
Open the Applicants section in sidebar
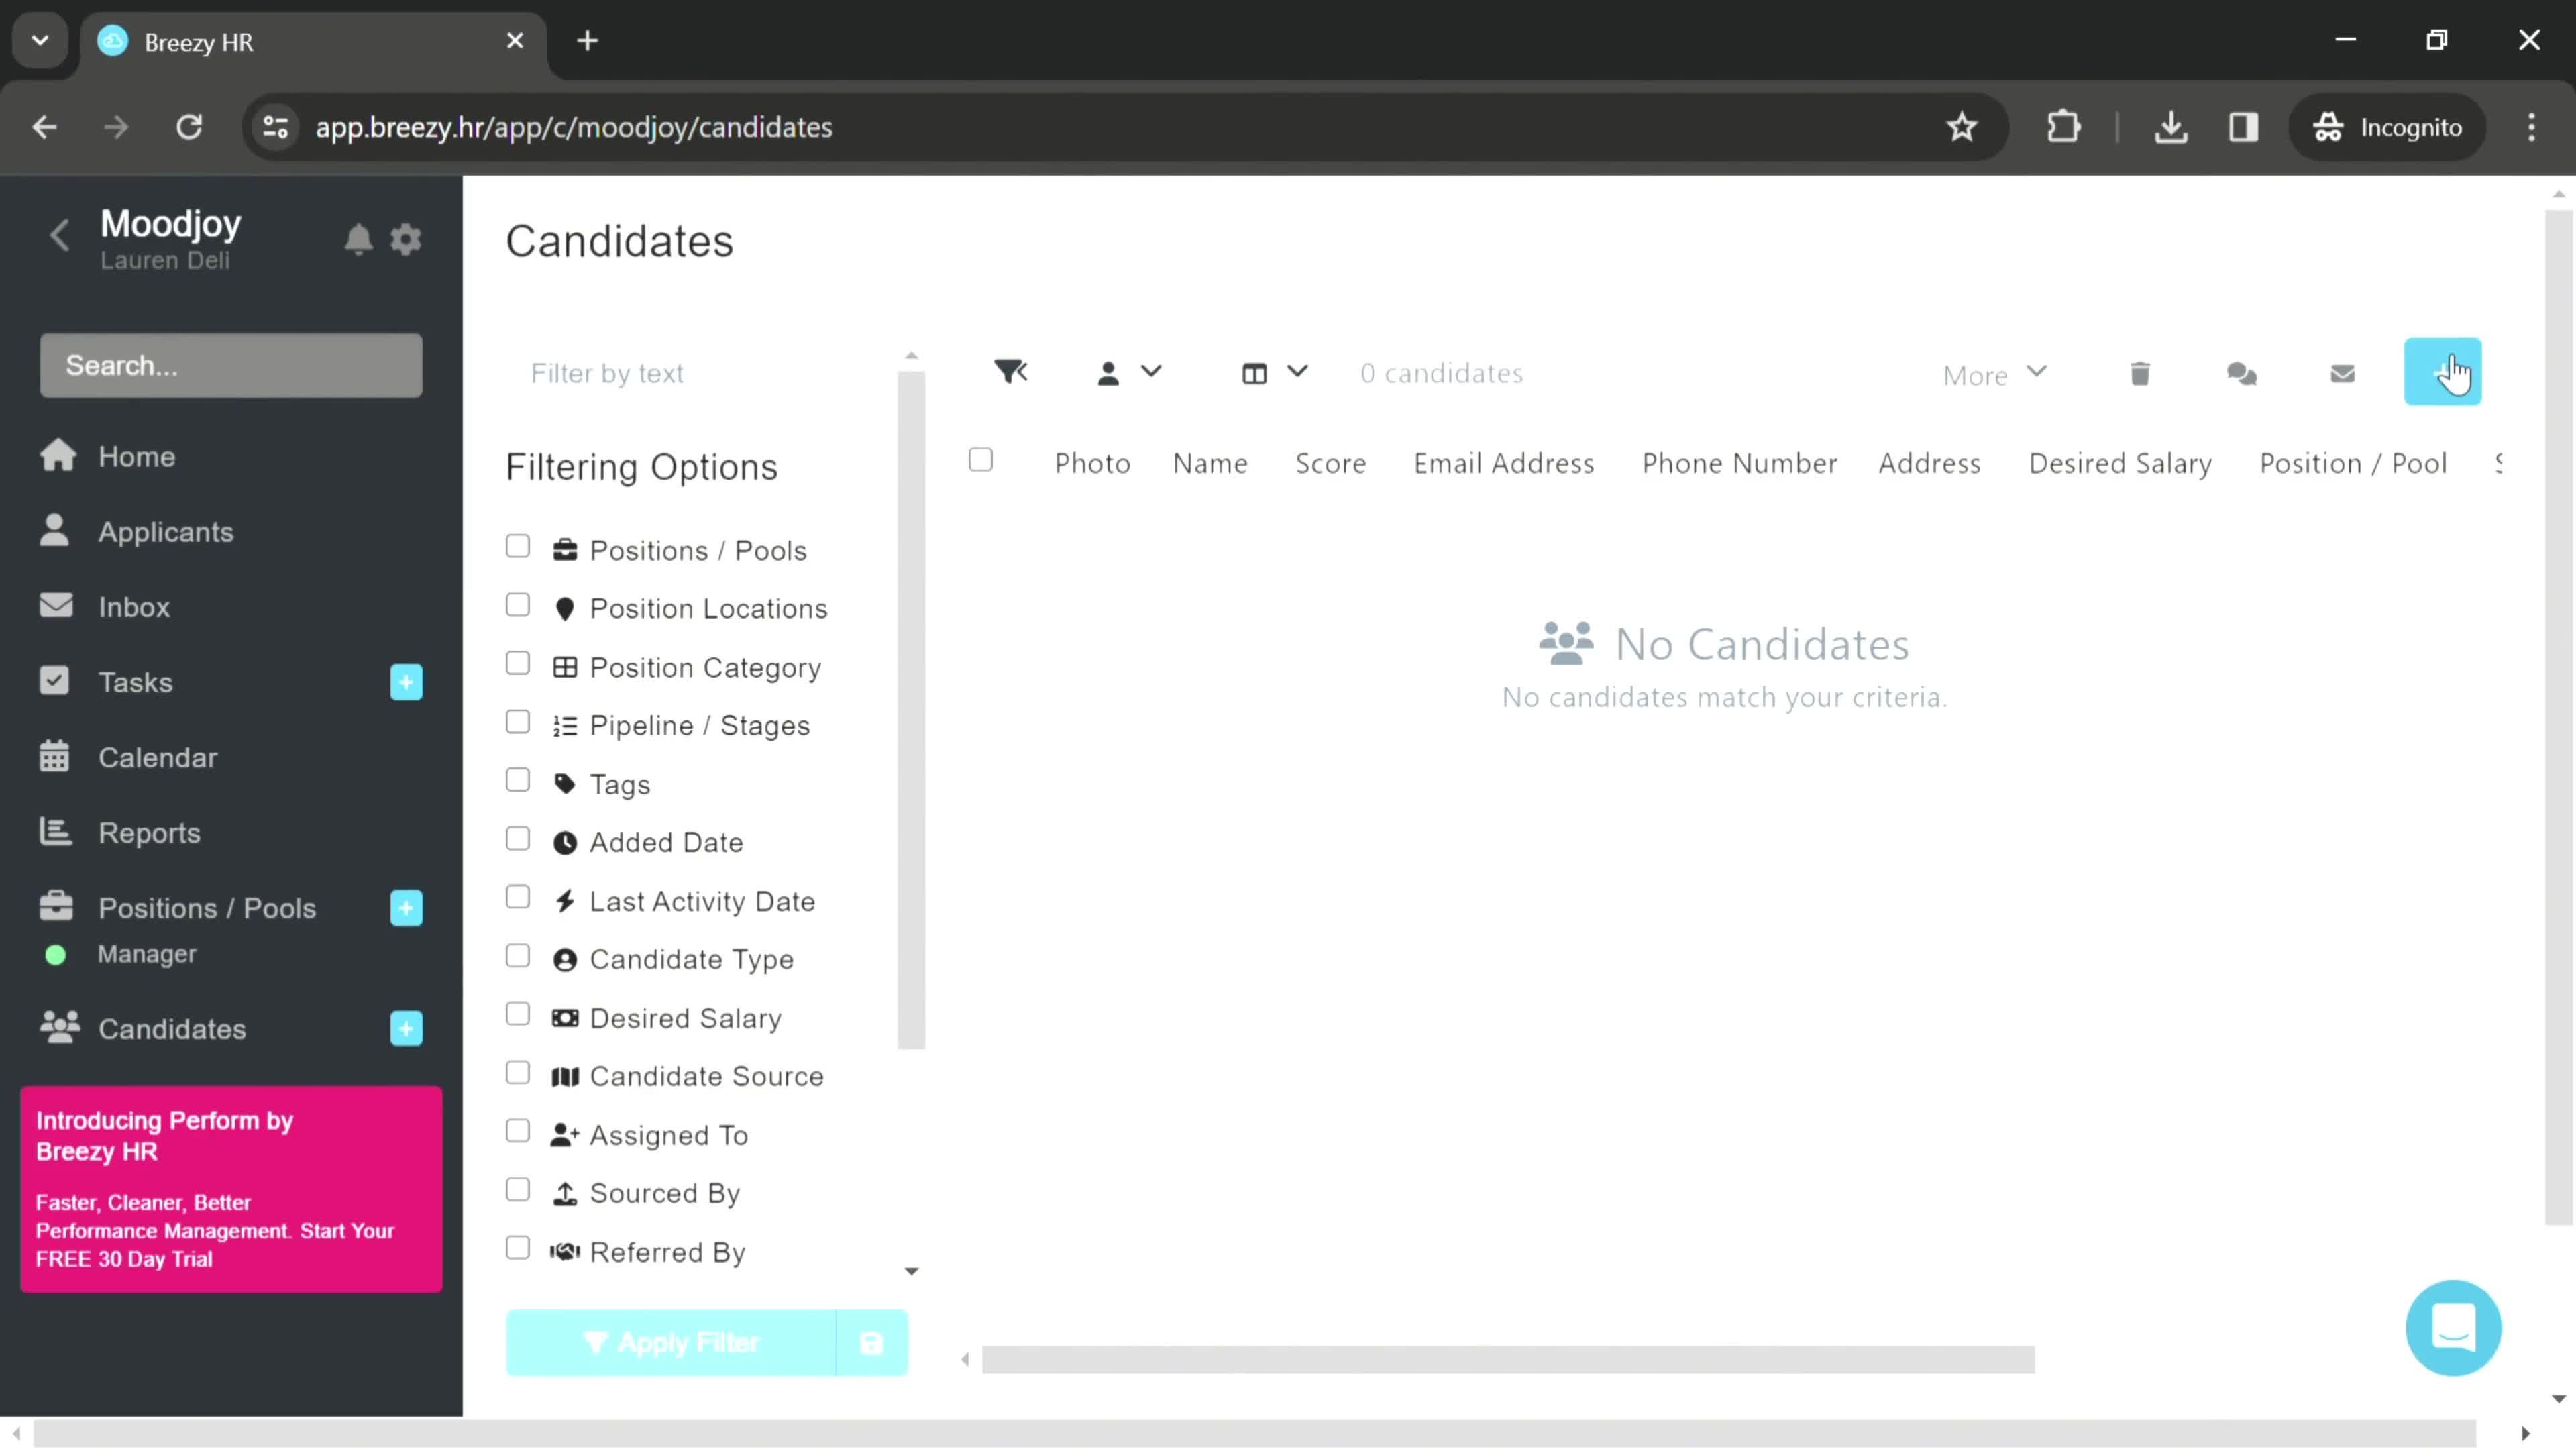[x=164, y=531]
